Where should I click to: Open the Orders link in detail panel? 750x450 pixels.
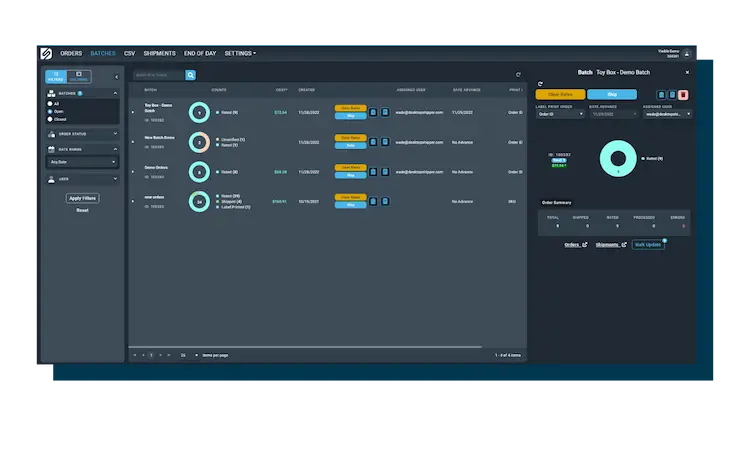pos(575,245)
